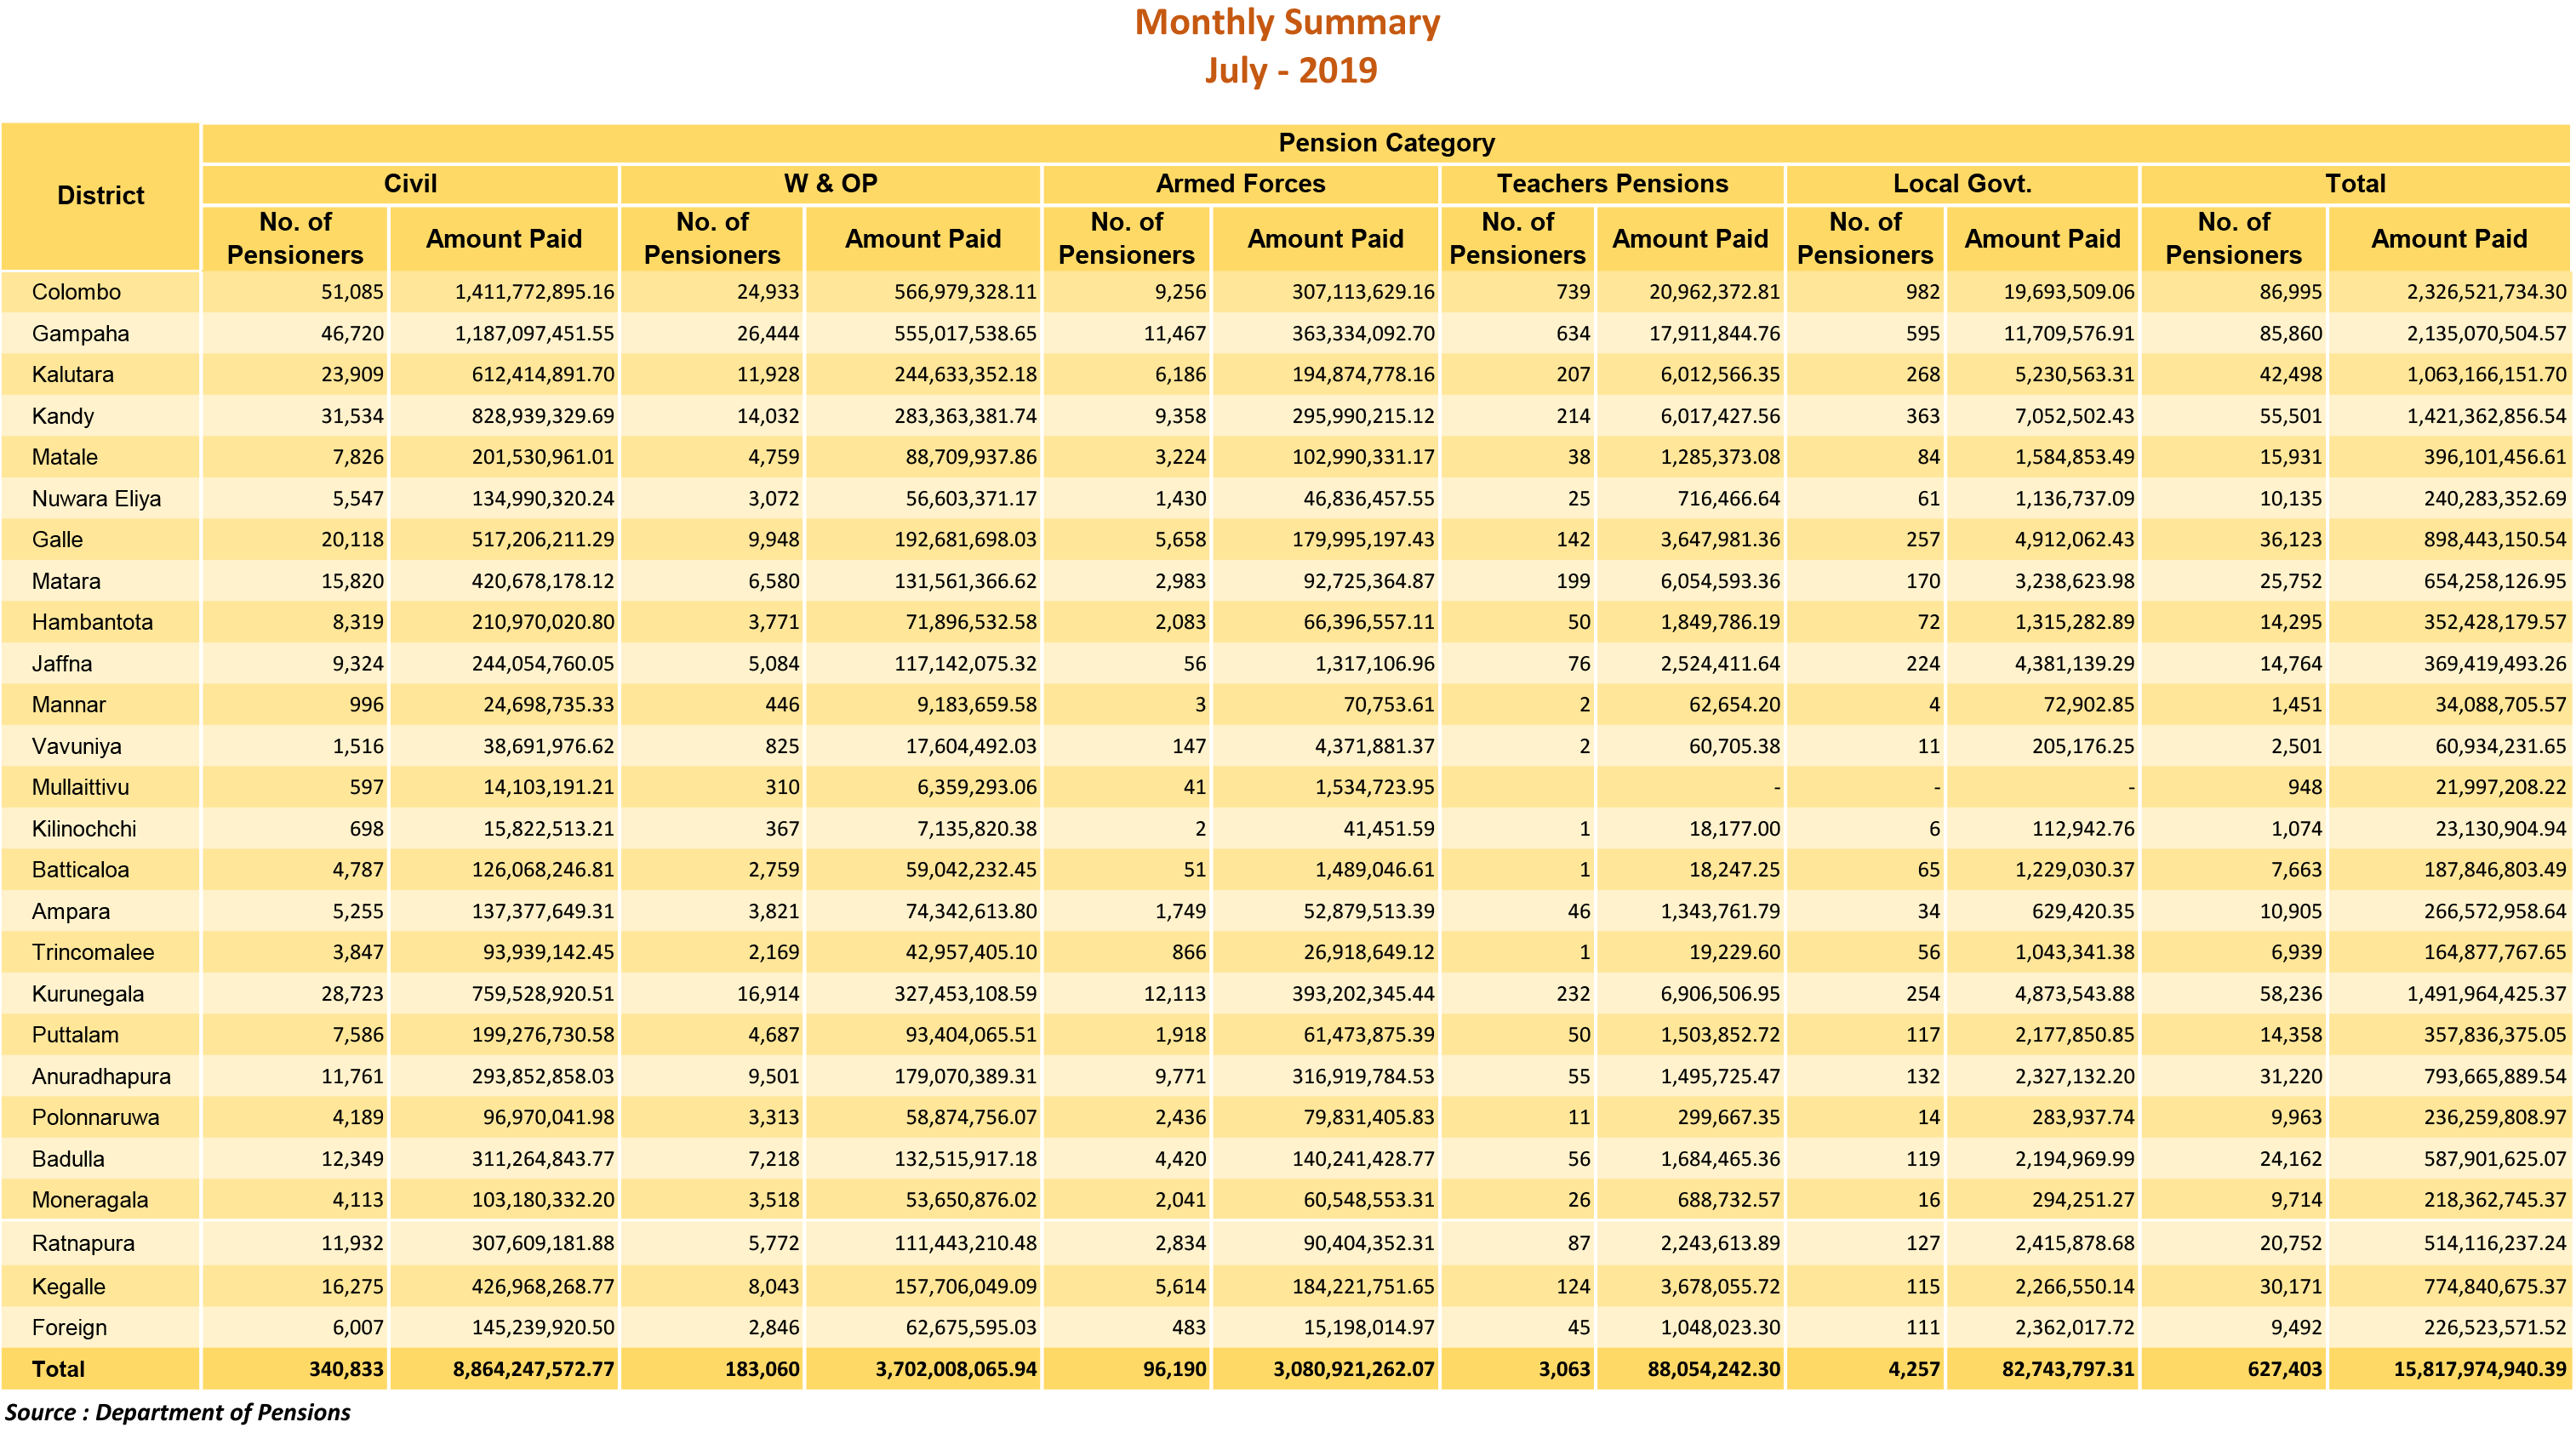Screen dimensions: 2576x1433
Task: Select the bottom 'Total' row label
Action: [58, 1370]
